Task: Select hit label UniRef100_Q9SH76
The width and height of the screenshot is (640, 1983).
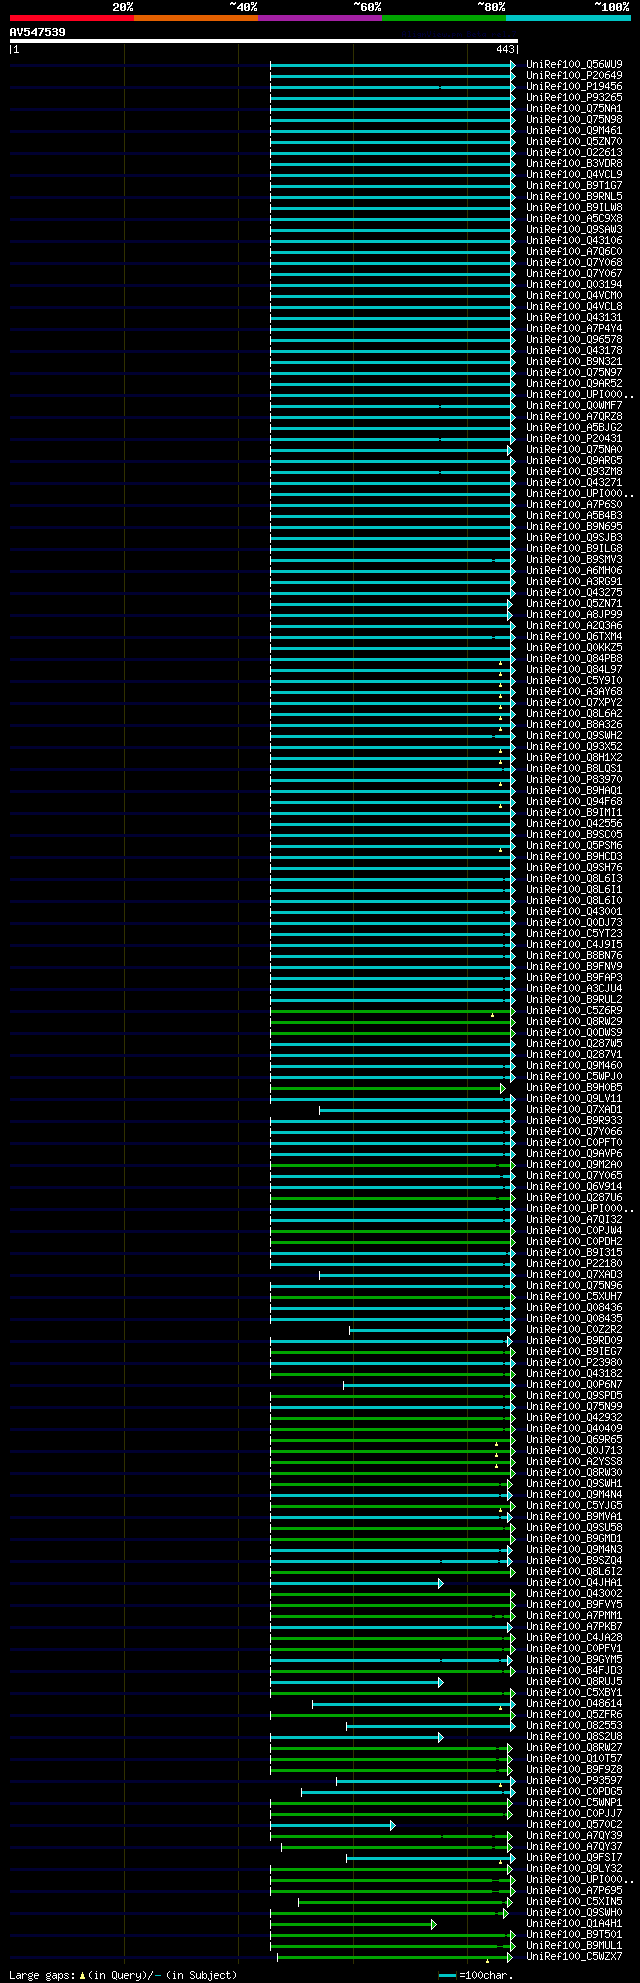Action: coord(574,868)
